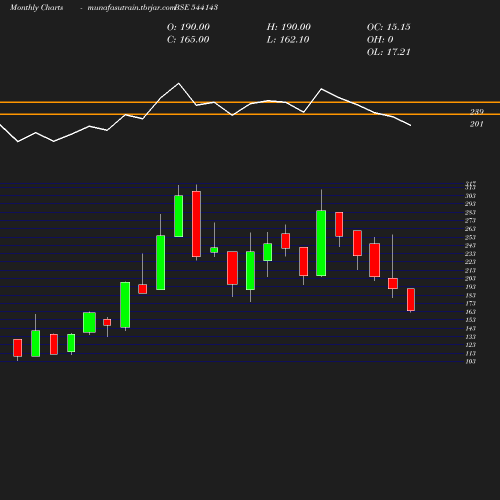Click the price axis label '163'
Viewport: 500px width, 500px height.
pos(470,312)
